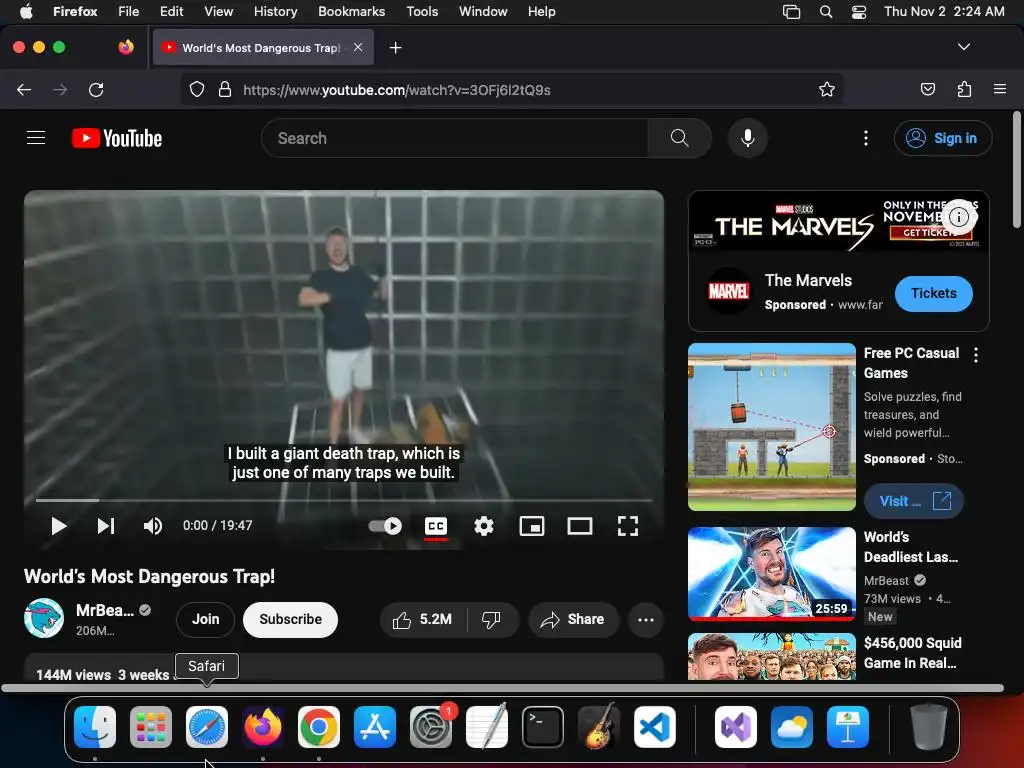Open MrBeast channel avatar
The height and width of the screenshot is (768, 1024).
[x=44, y=618]
